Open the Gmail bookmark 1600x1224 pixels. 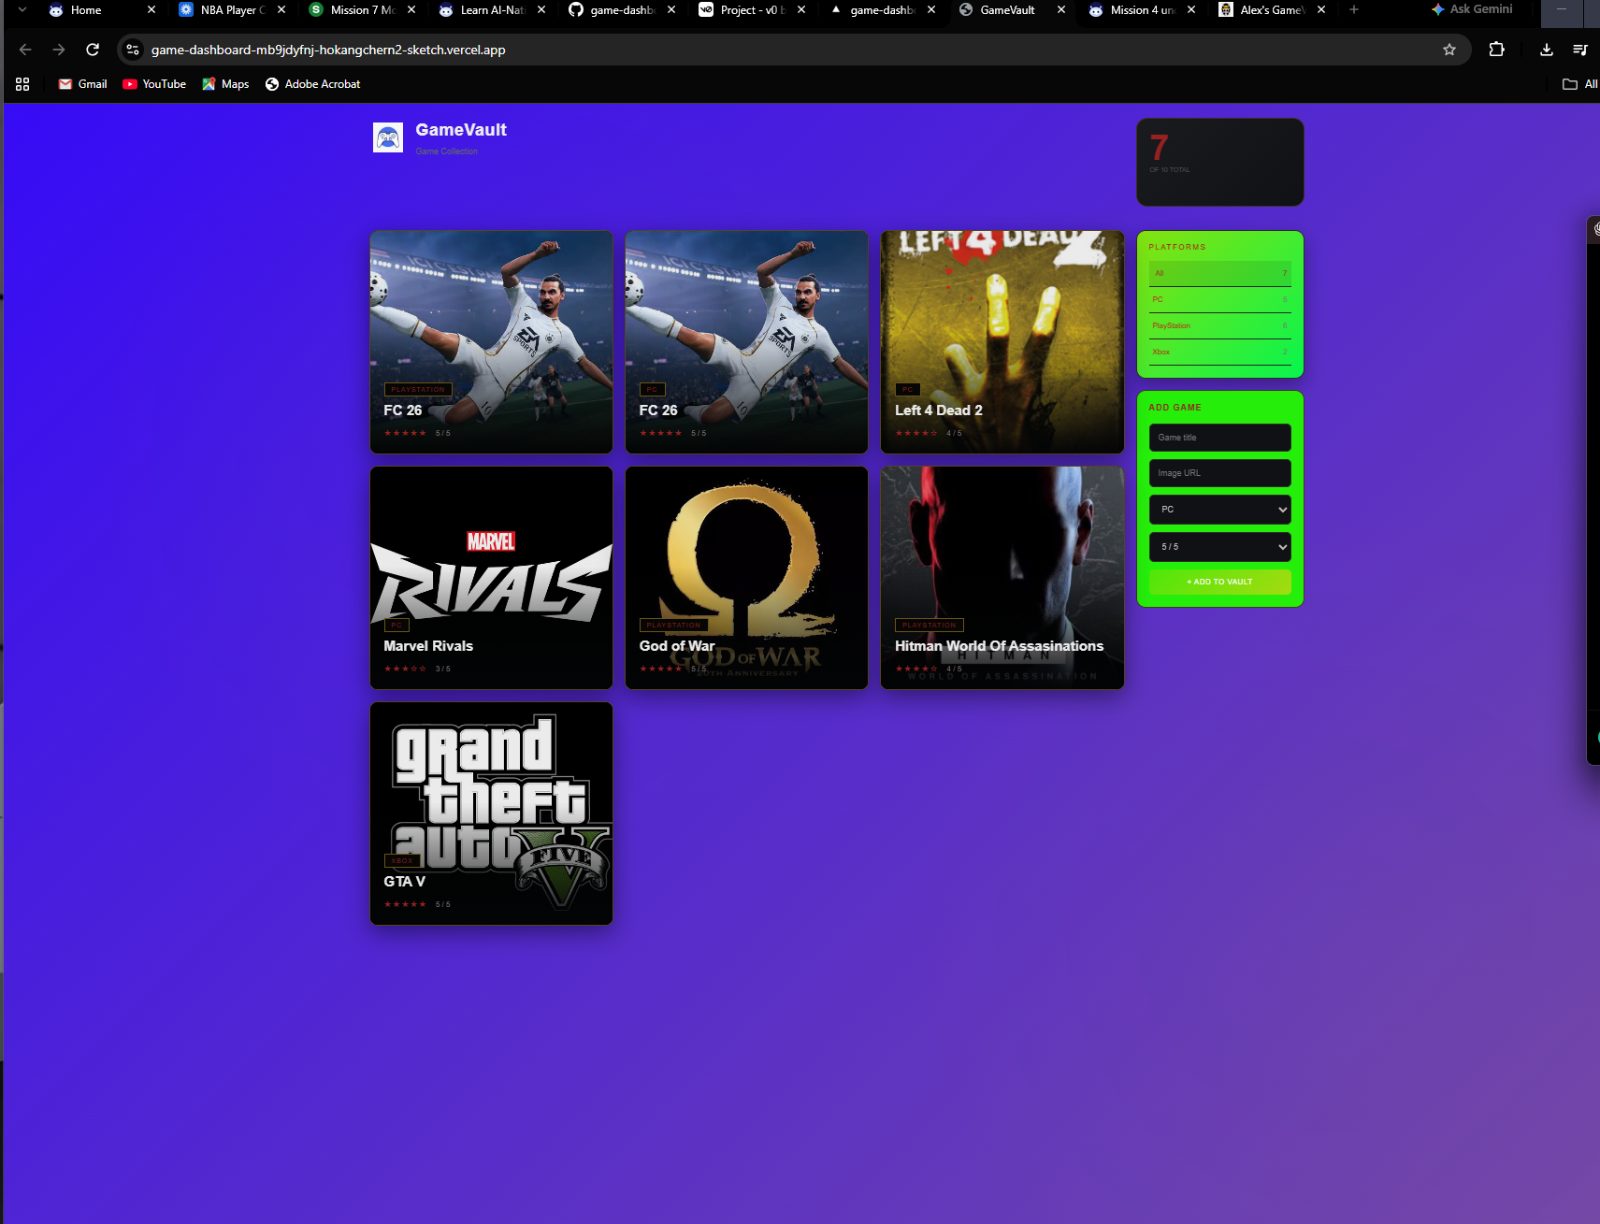tap(83, 84)
